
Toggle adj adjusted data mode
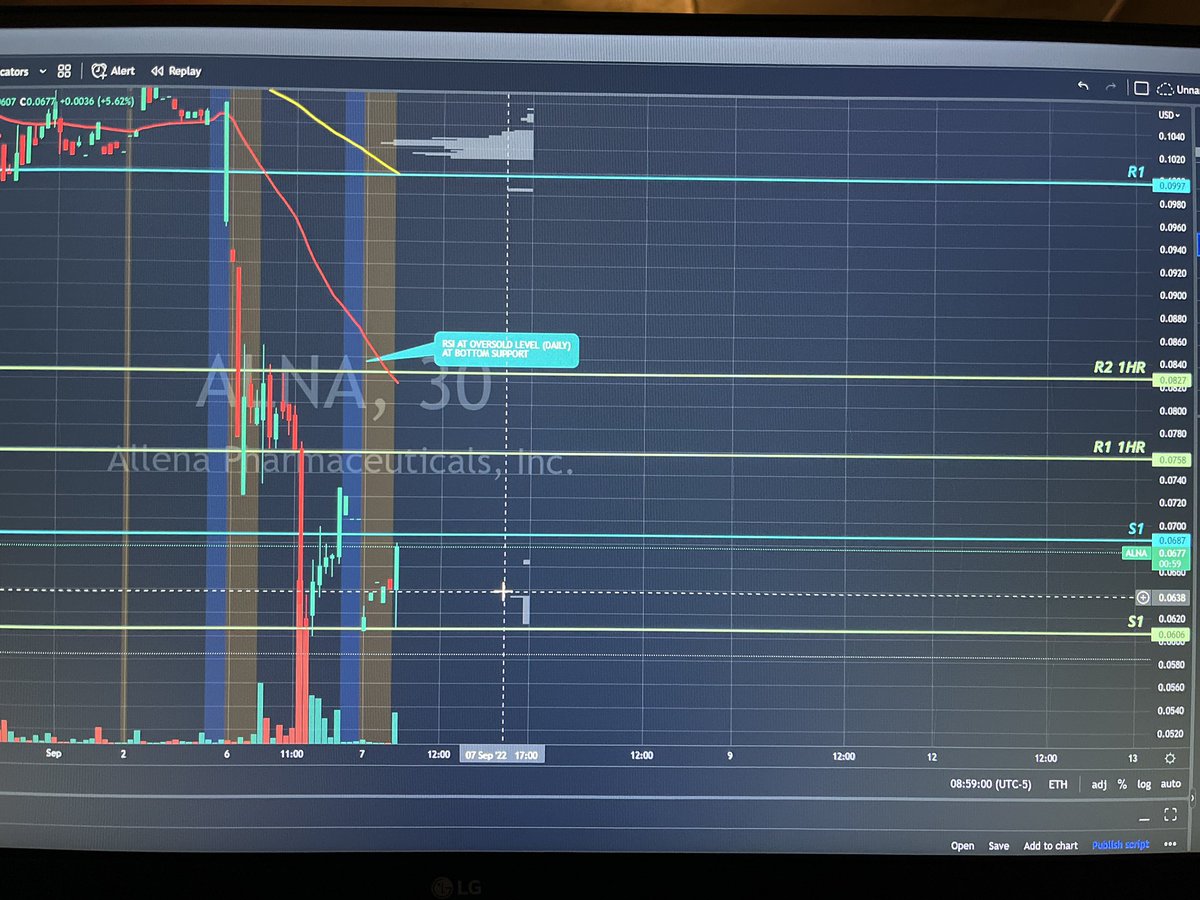point(1099,785)
